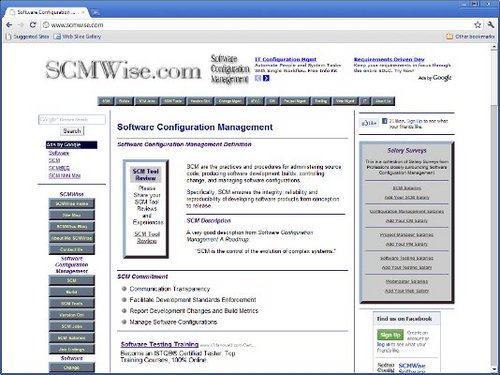Click the SCMWise.com site logo
The image size is (500, 375).
pos(123,70)
